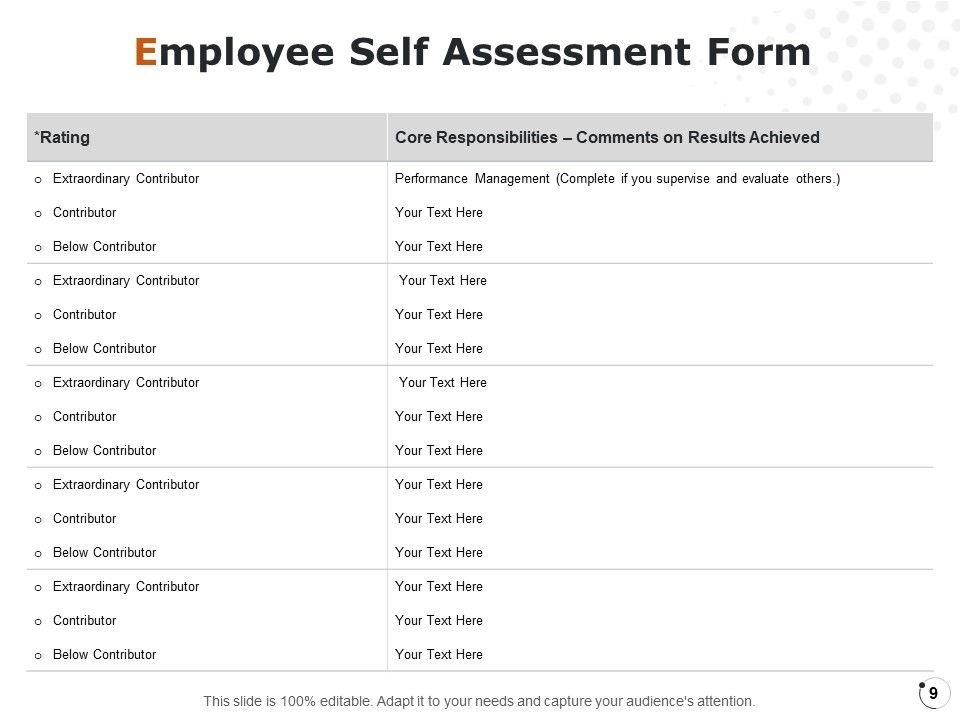This screenshot has height=720, width=960.
Task: Select Extraordinary Contributor radio in last rating group
Action: point(38,588)
